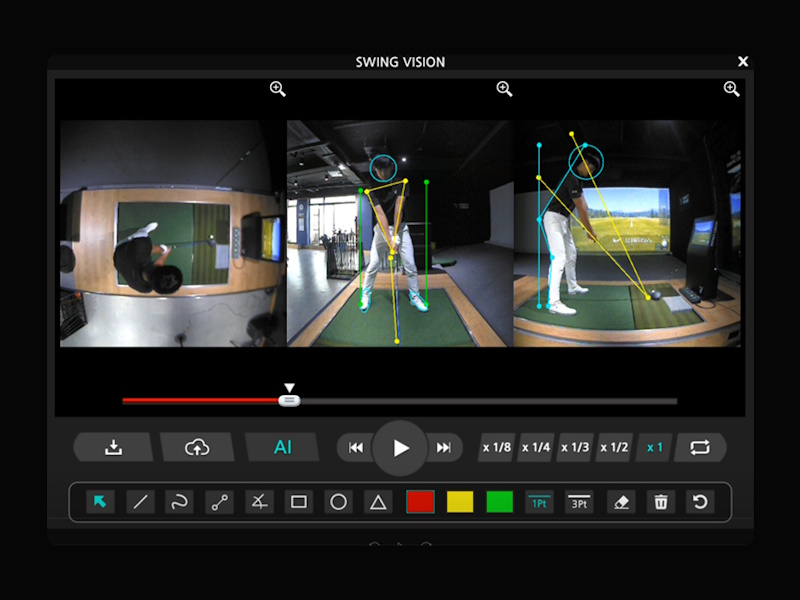Click the unplayed gray timeline portion

tap(489, 401)
